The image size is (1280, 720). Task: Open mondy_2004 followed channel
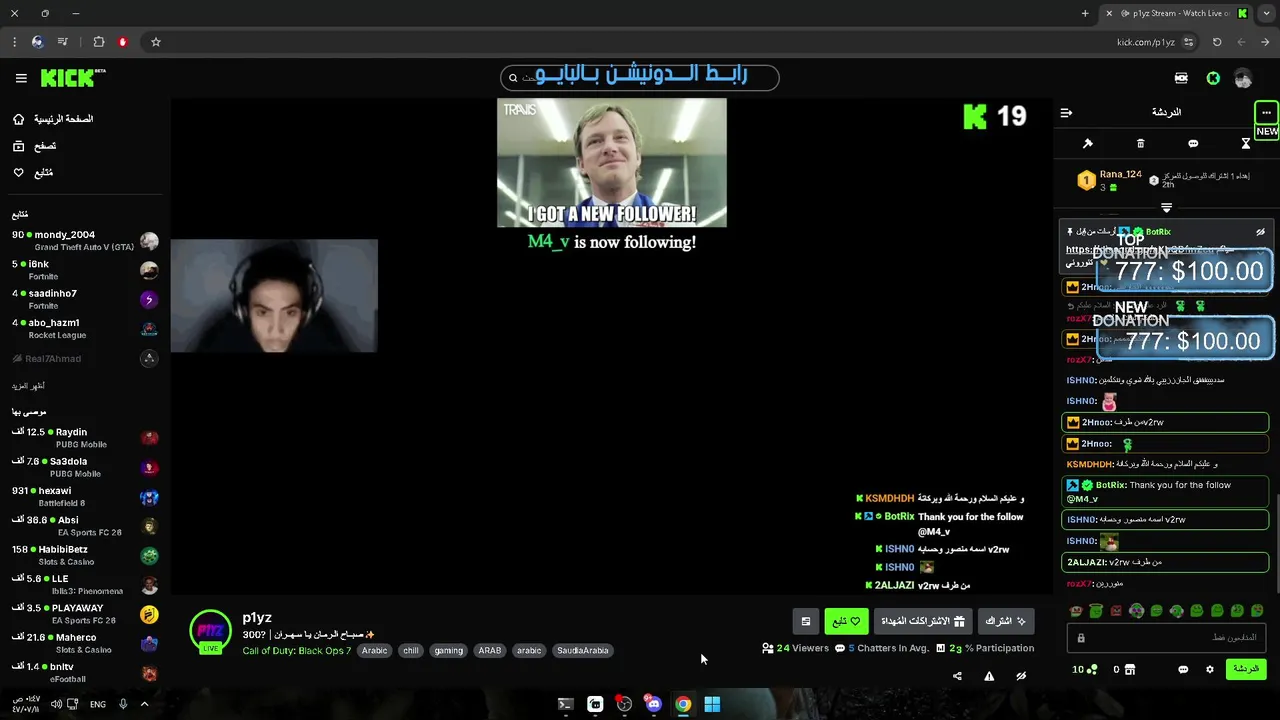(85, 240)
